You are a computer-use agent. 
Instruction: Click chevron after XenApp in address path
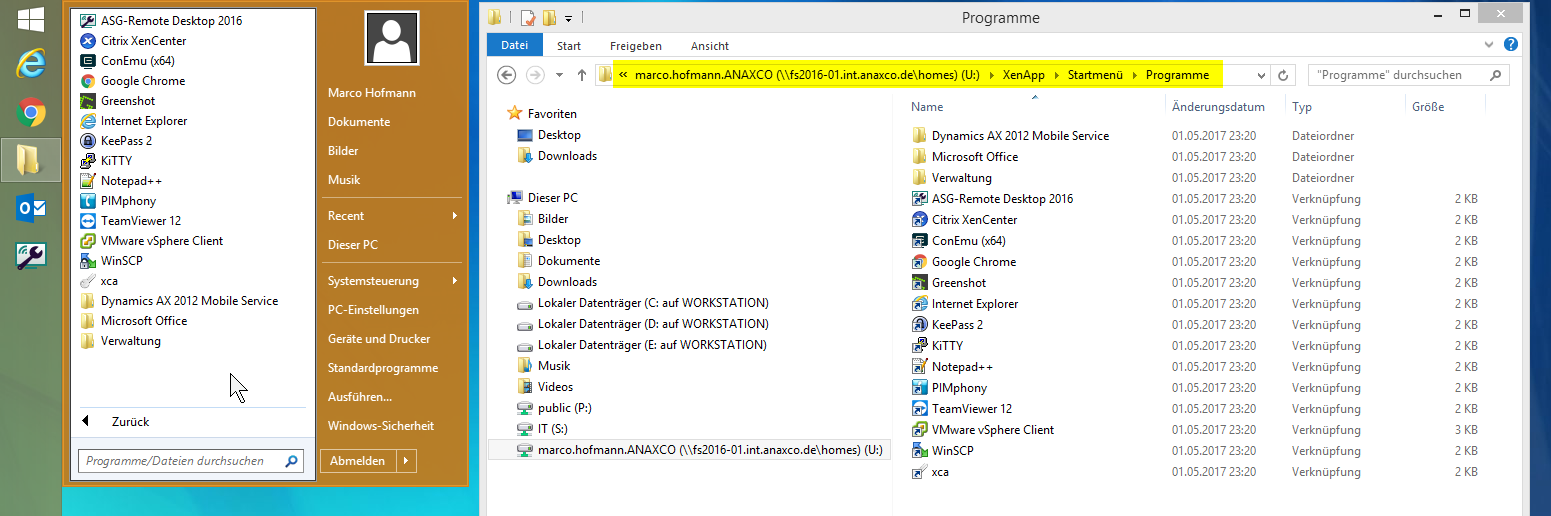[x=1056, y=75]
